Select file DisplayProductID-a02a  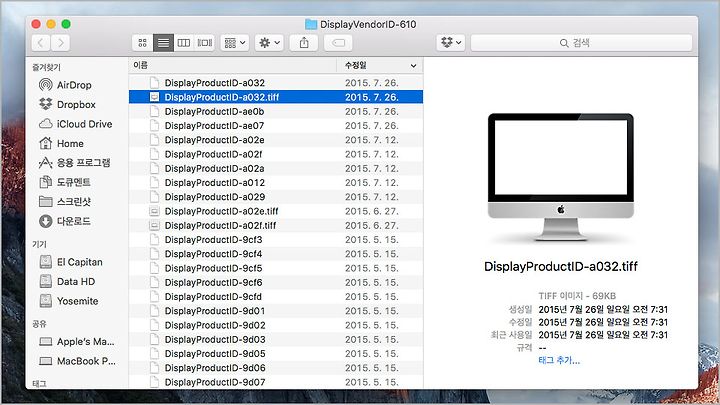(x=276, y=168)
